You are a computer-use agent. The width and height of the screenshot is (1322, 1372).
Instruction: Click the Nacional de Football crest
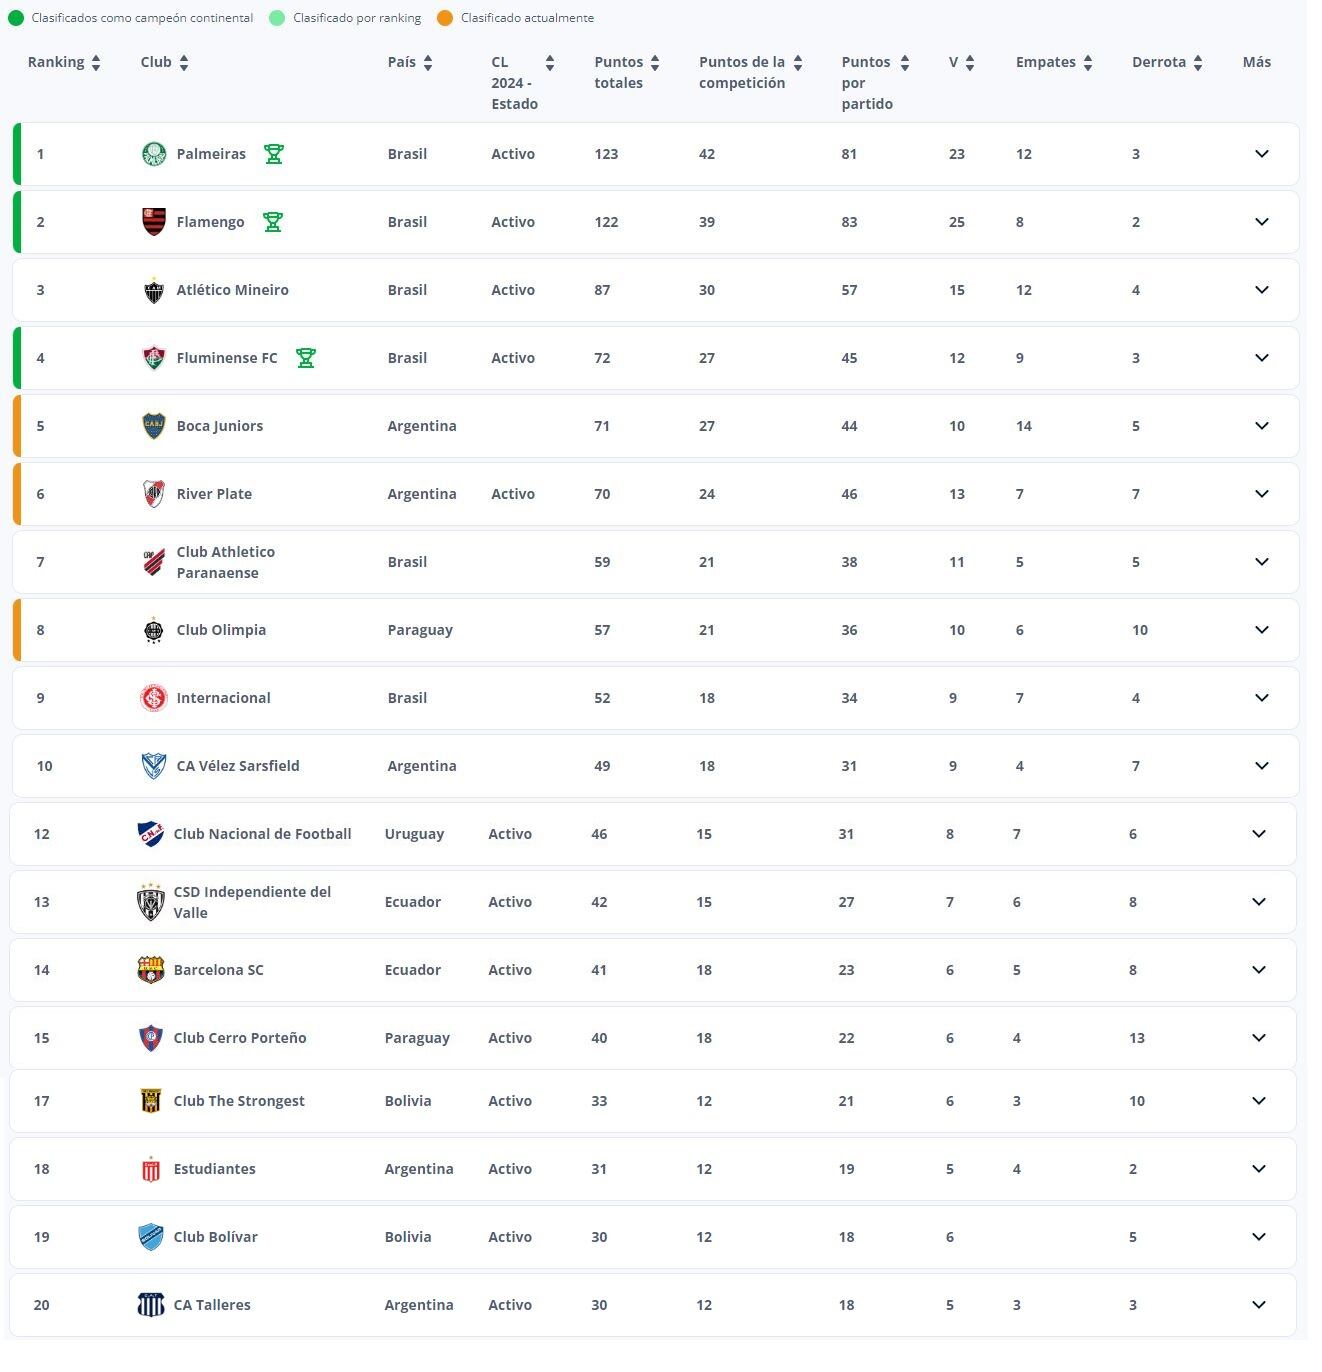click(151, 834)
